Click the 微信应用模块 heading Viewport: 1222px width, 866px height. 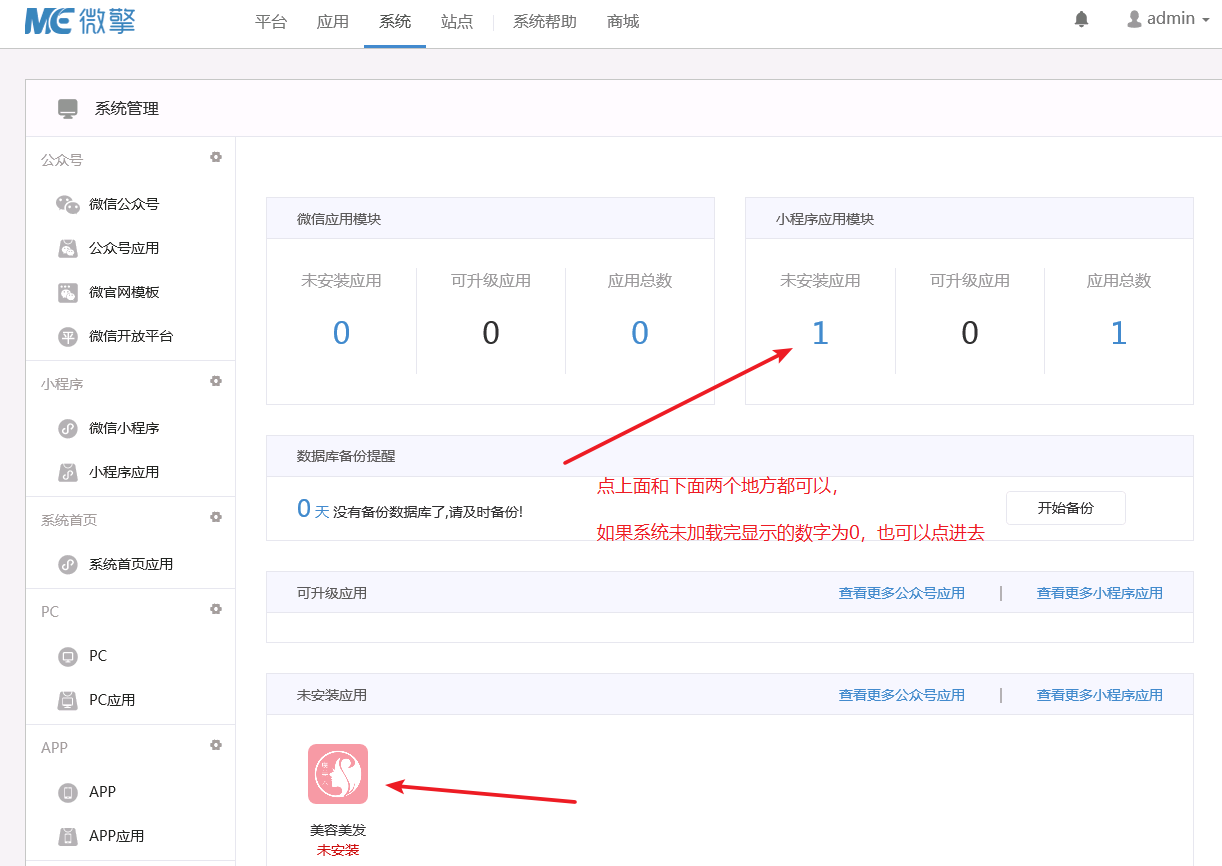[x=339, y=218]
